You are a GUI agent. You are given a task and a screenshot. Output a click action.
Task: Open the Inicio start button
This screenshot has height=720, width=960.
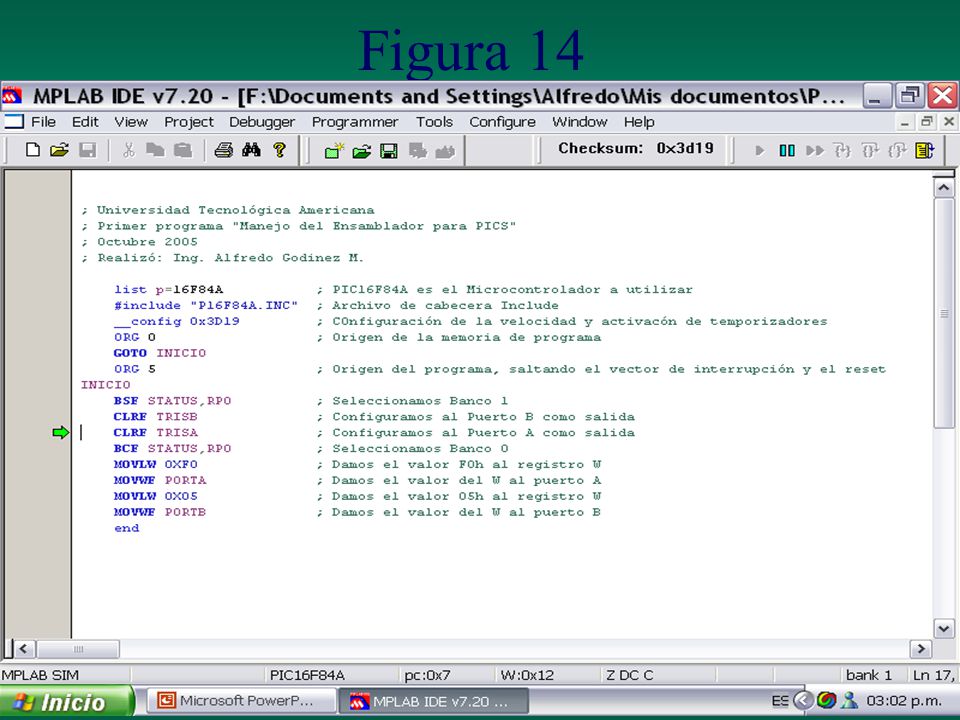tap(67, 702)
